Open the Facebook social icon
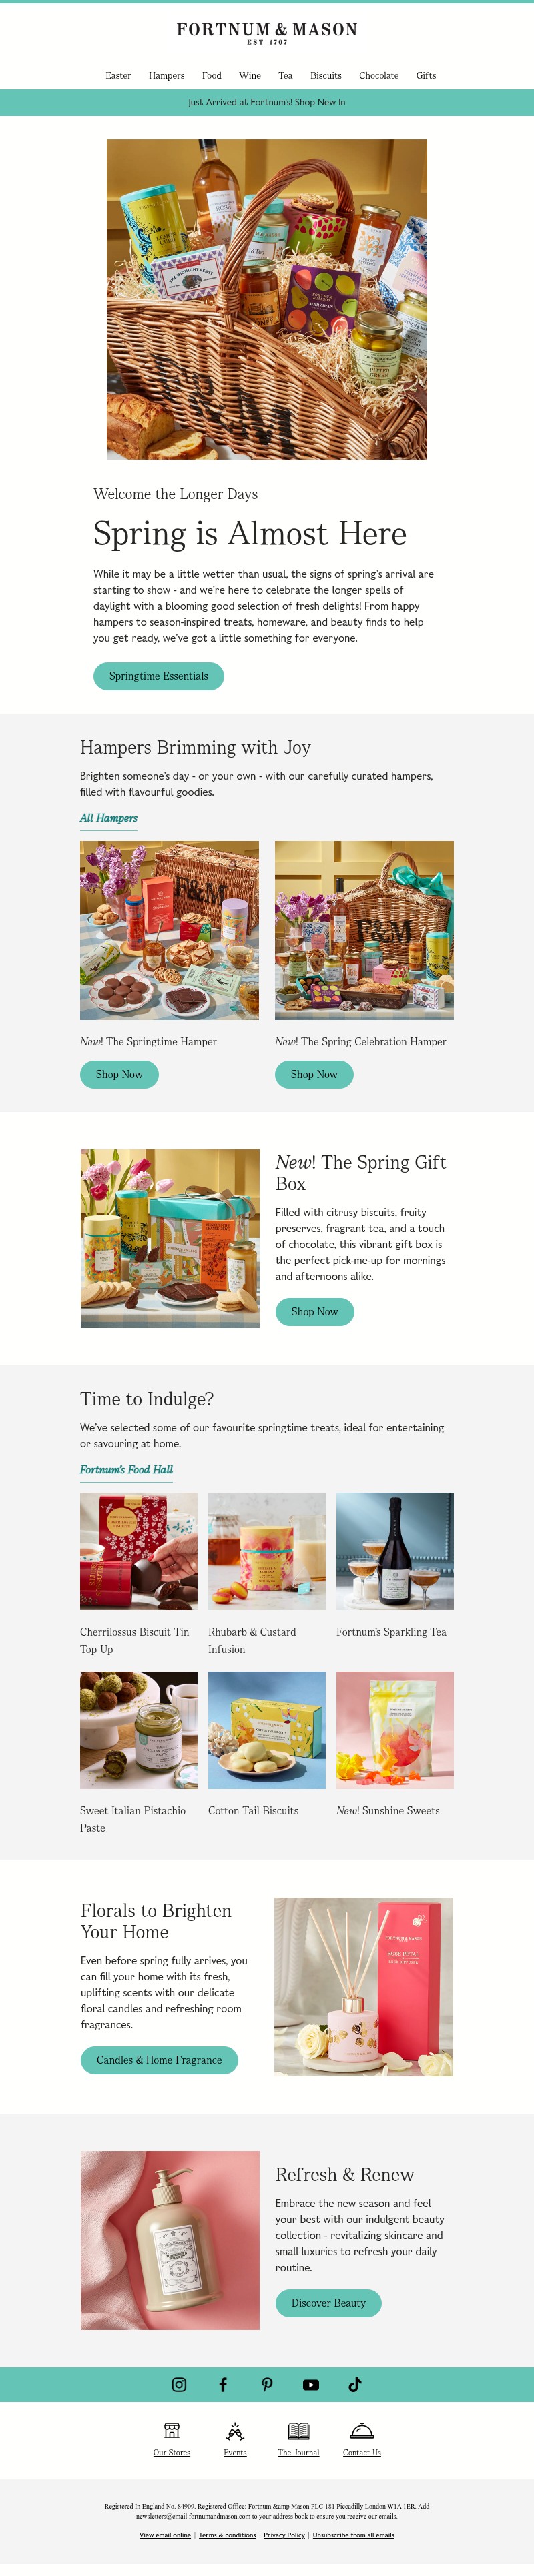 (223, 2384)
